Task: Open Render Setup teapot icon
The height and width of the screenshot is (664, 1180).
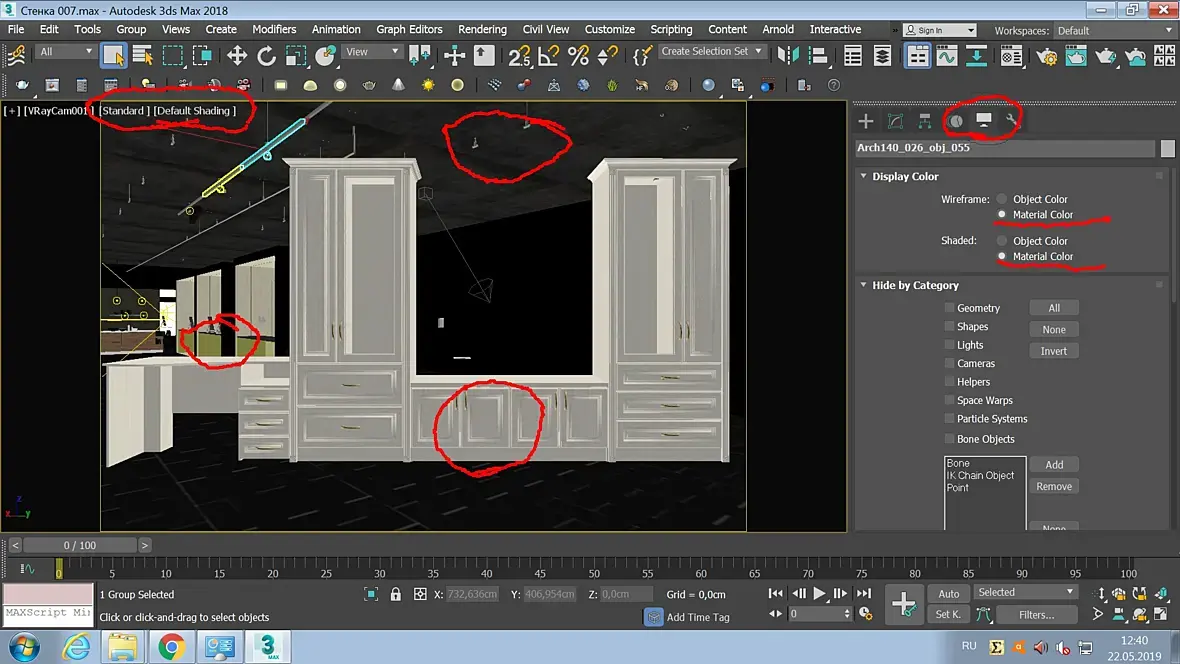Action: [1046, 55]
